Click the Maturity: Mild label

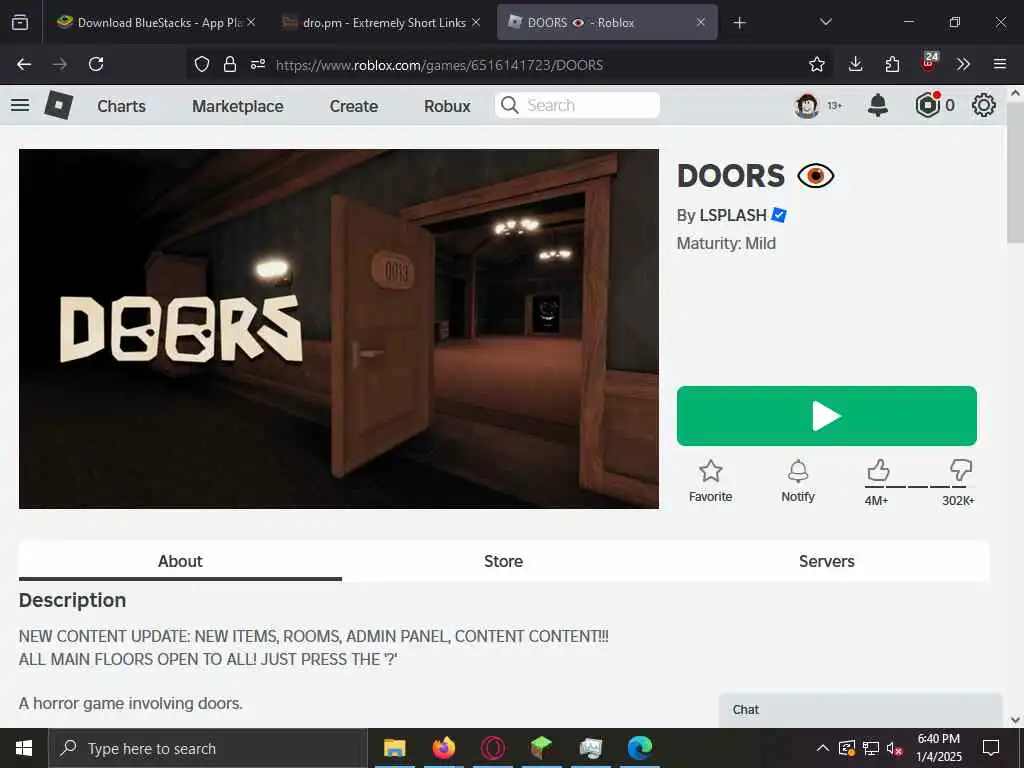point(726,244)
